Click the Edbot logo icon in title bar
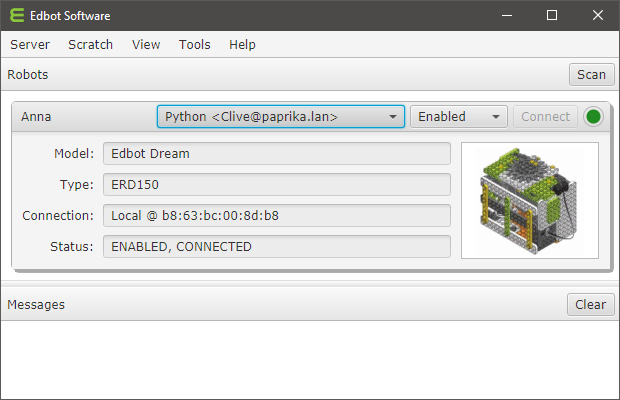This screenshot has height=400, width=620. click(17, 15)
